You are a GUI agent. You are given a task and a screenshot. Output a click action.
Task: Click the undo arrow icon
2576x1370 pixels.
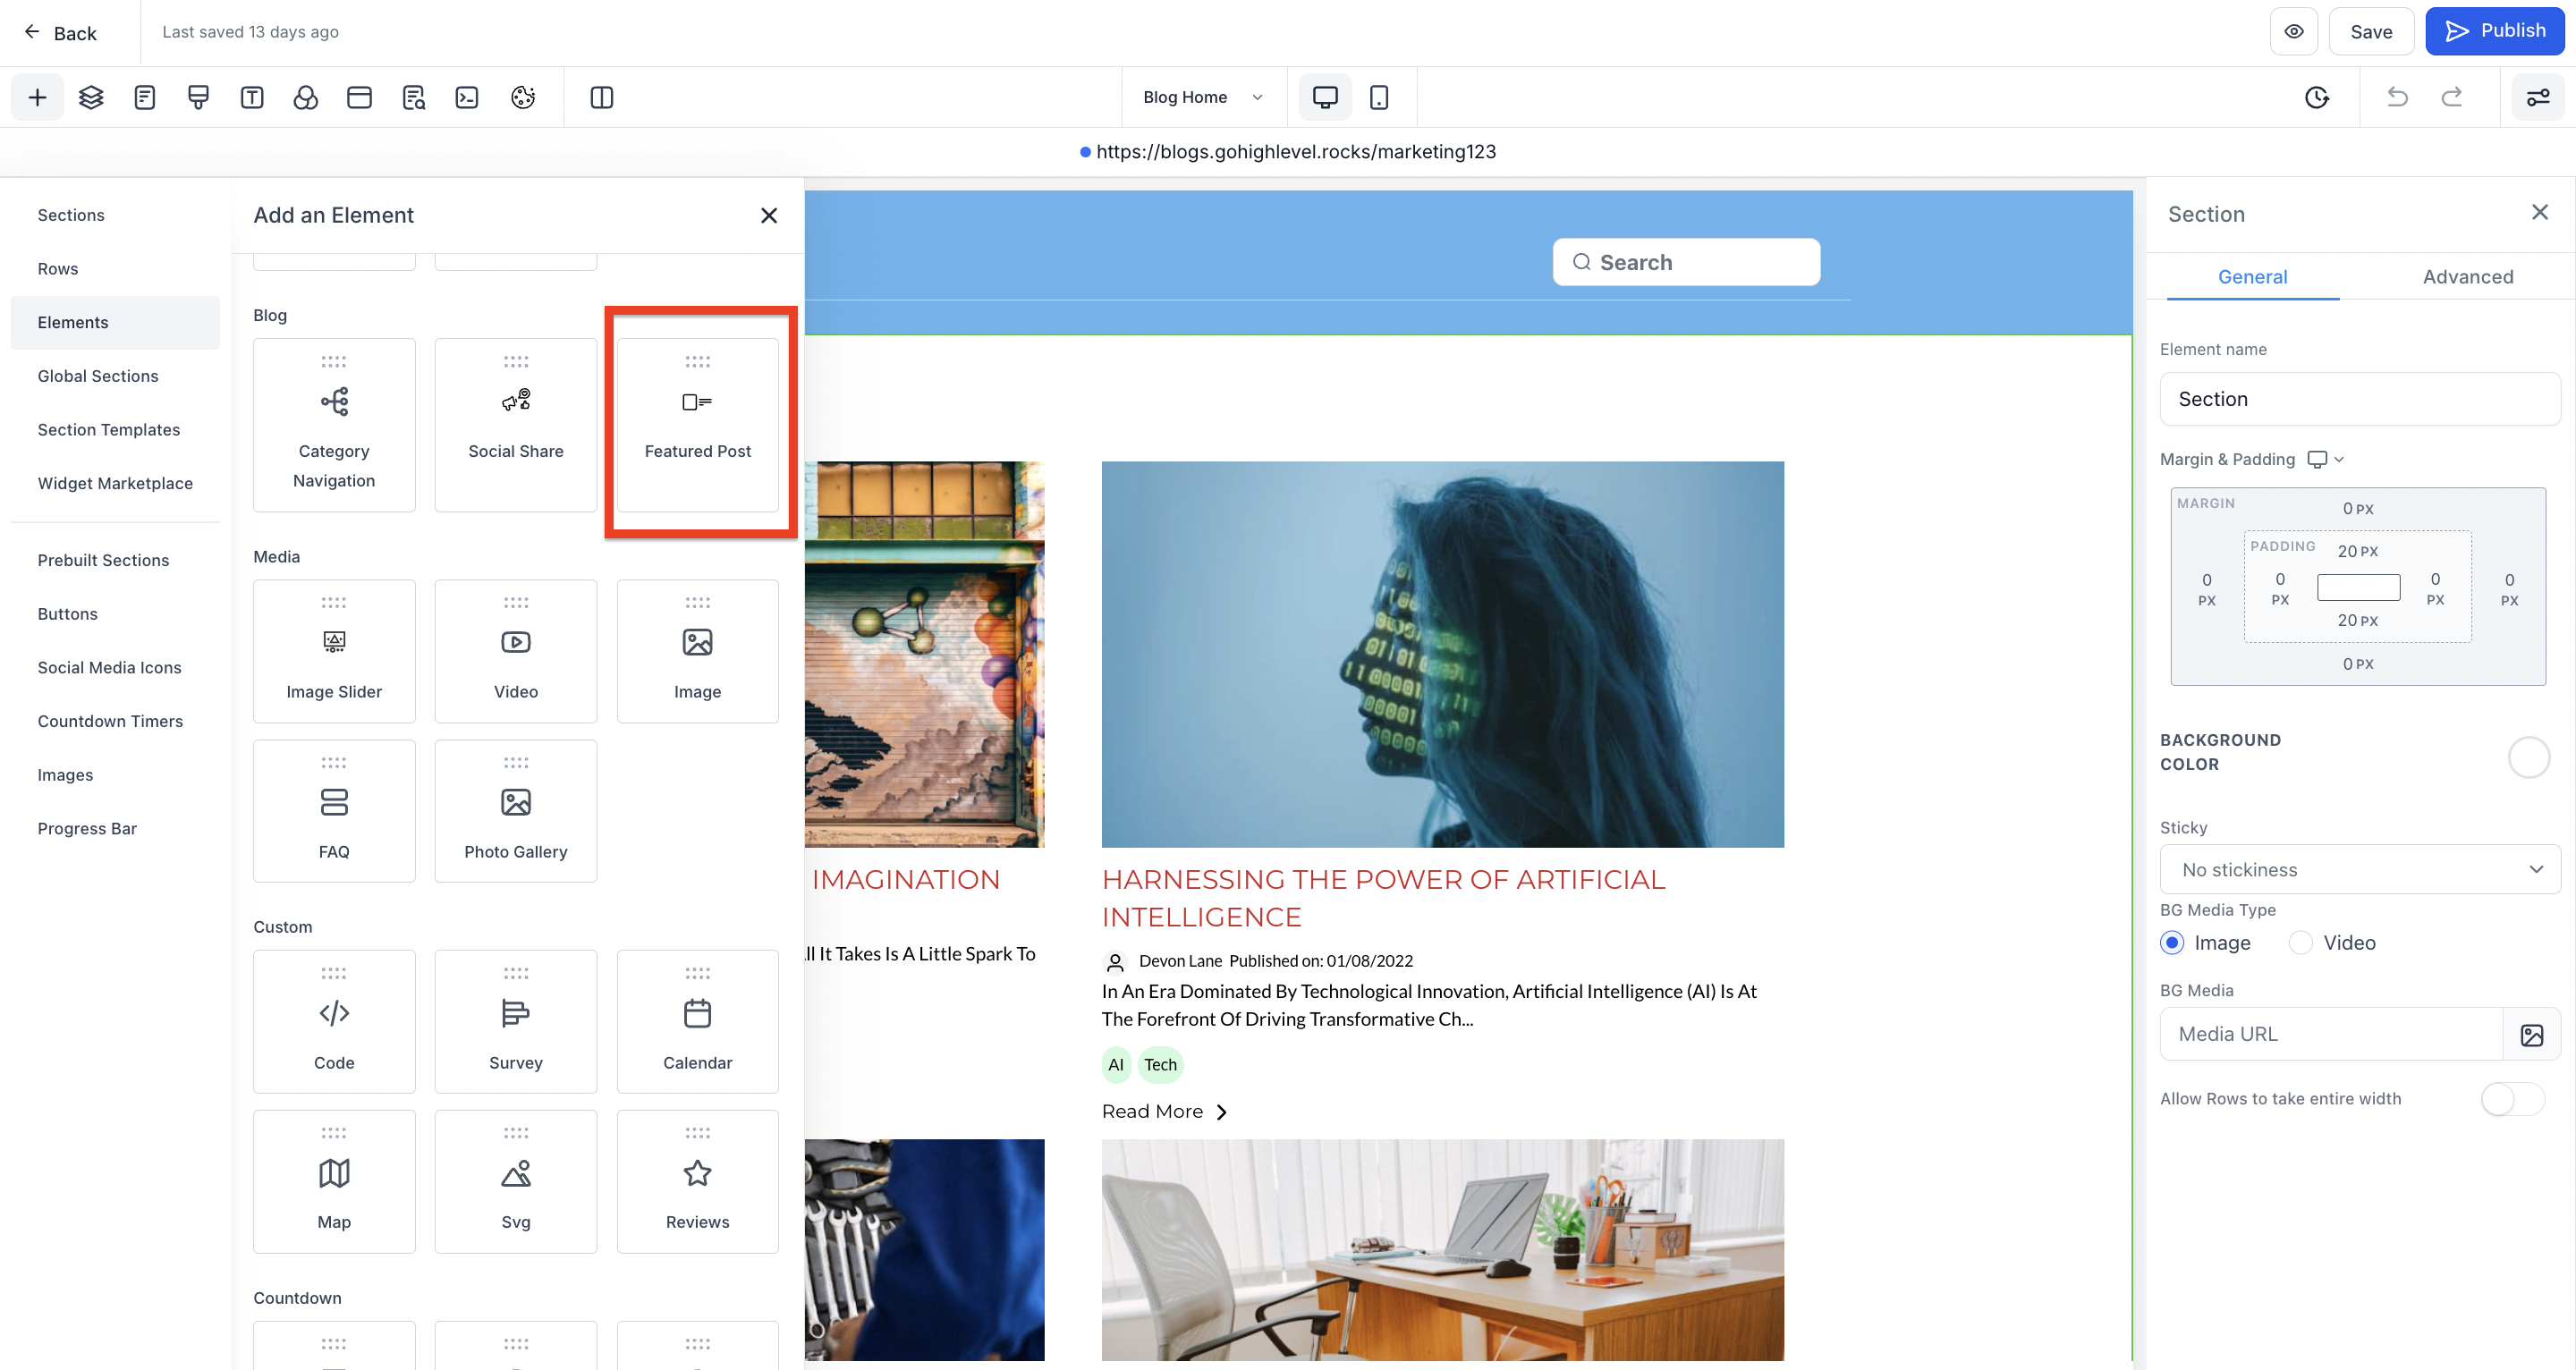point(2397,97)
